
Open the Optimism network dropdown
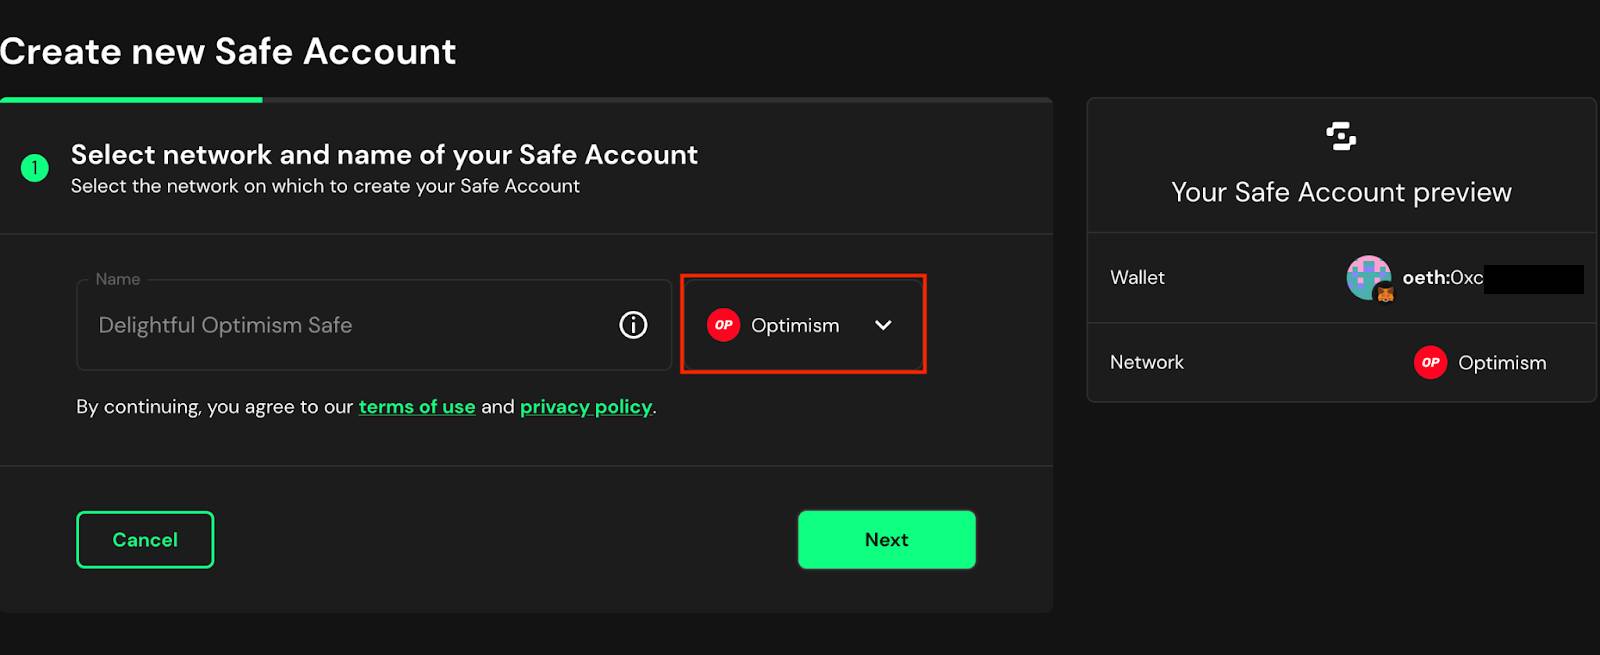click(x=803, y=324)
